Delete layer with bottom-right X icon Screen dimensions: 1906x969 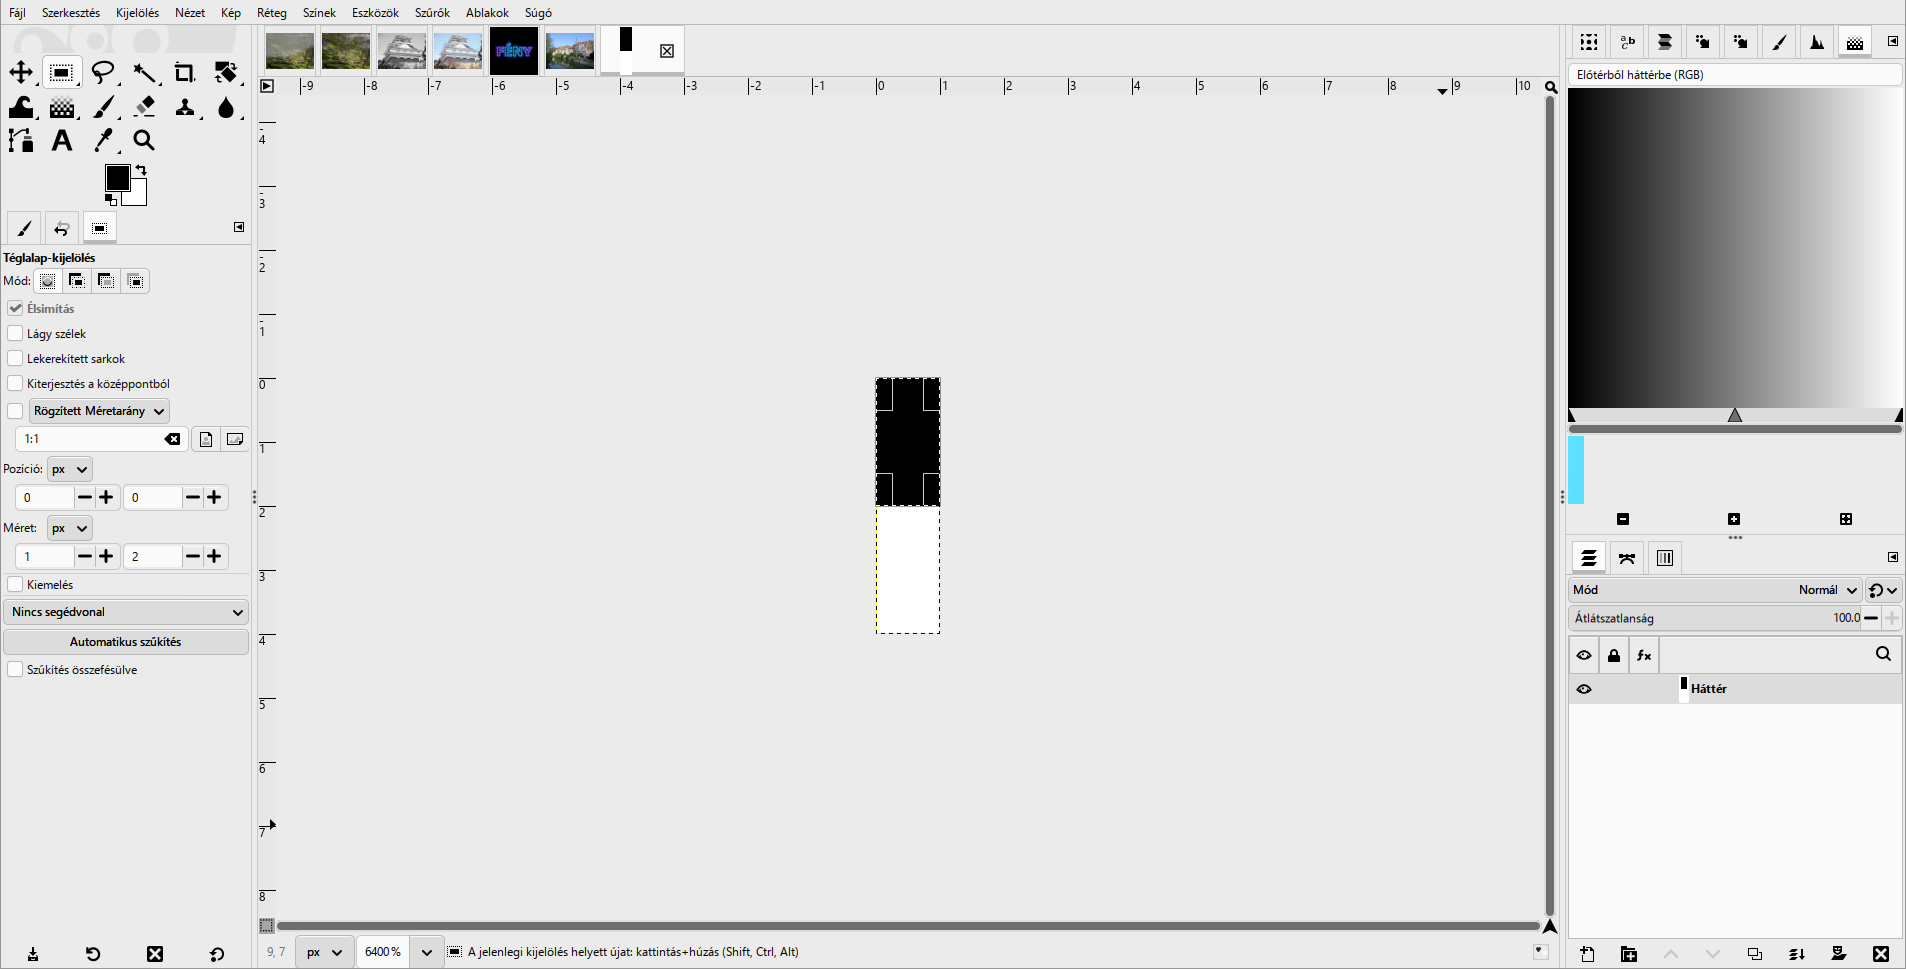[1881, 954]
